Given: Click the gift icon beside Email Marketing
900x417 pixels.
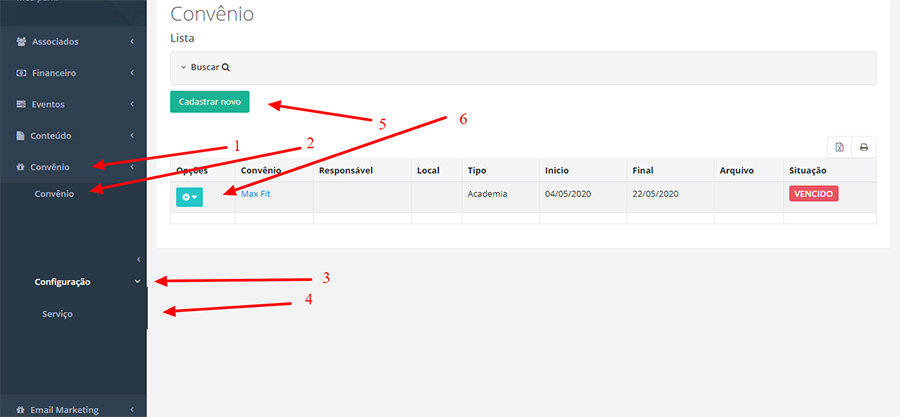Looking at the screenshot, I should [21, 410].
